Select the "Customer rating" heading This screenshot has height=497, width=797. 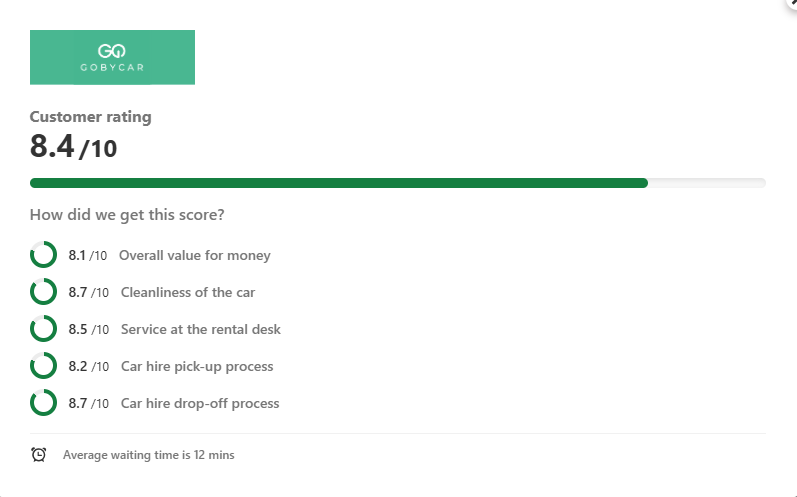[x=91, y=117]
